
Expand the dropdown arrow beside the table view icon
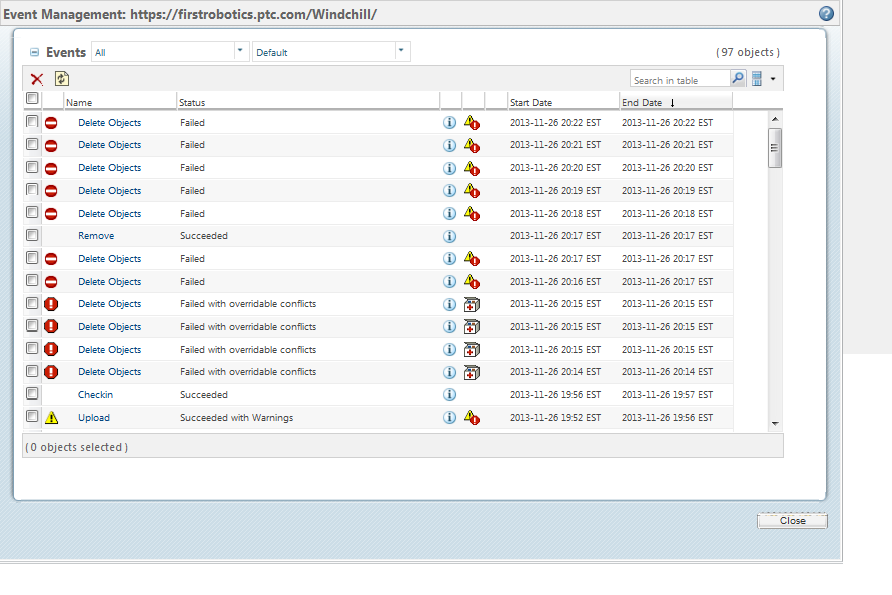771,78
